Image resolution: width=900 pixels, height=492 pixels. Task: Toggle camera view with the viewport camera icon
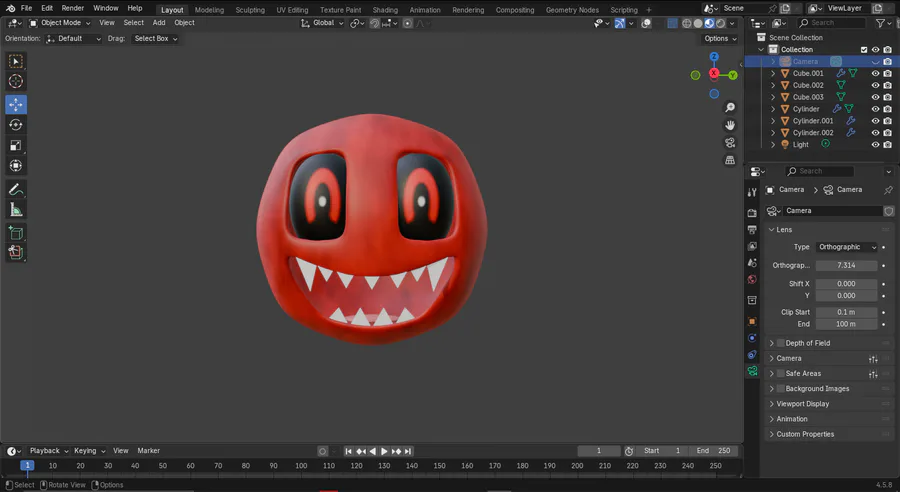pyautogui.click(x=730, y=143)
